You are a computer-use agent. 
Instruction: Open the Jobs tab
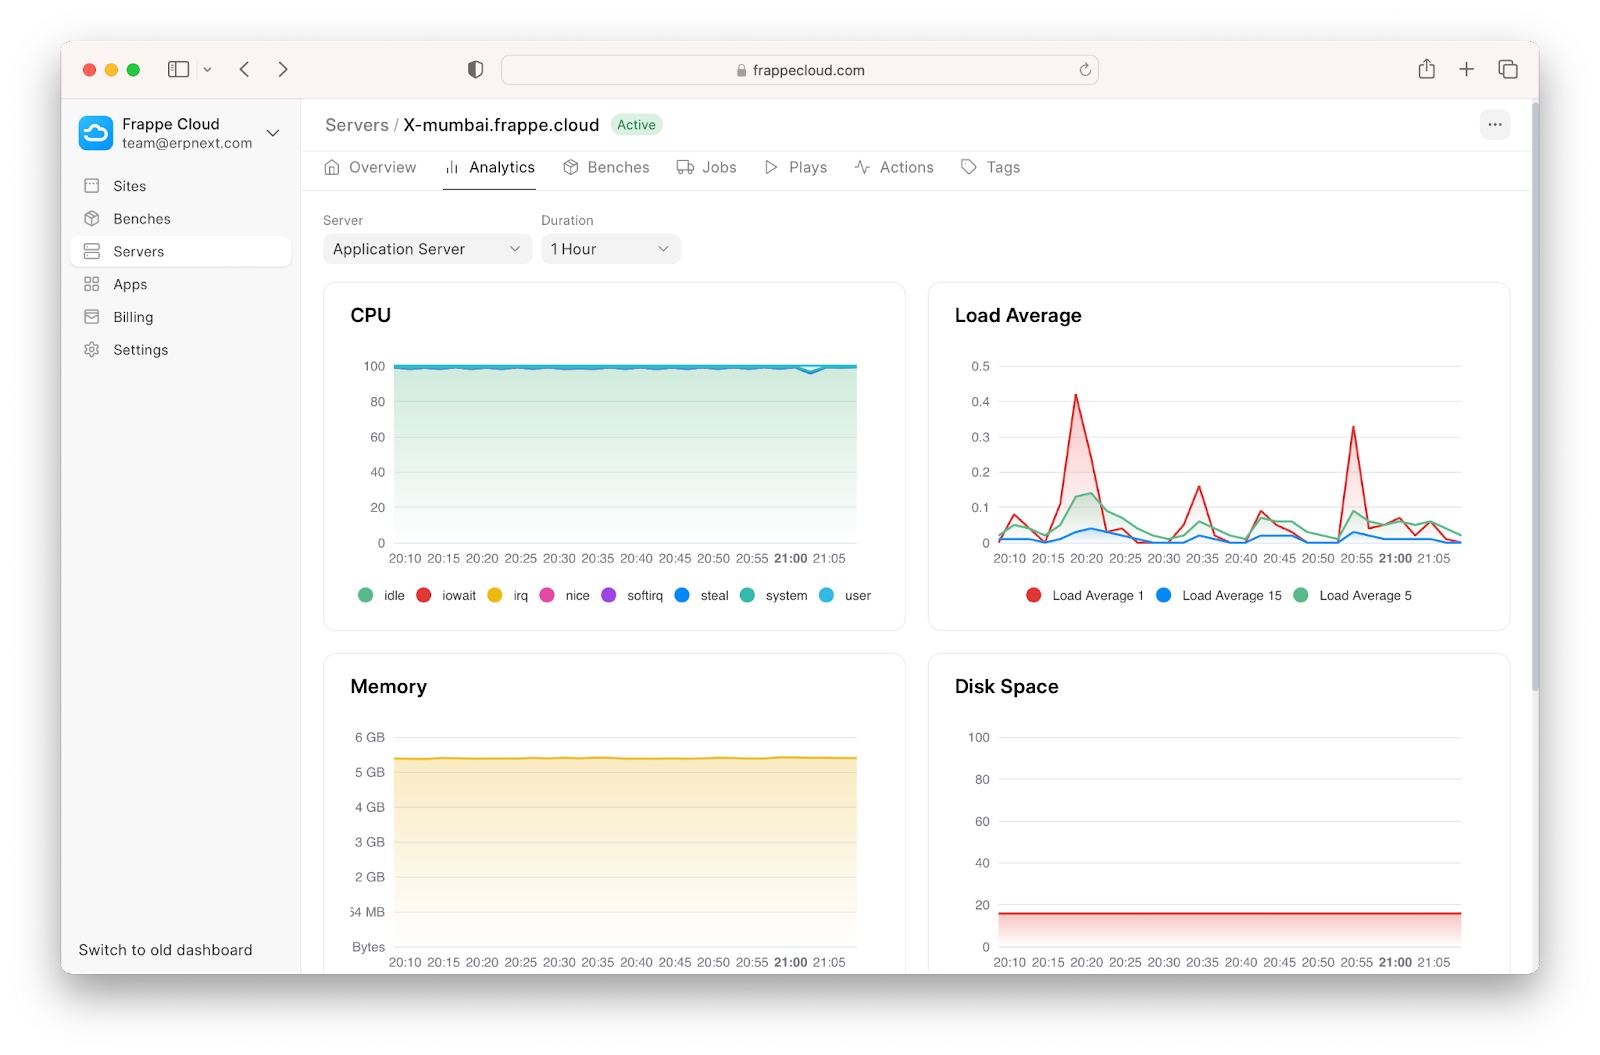tap(706, 167)
